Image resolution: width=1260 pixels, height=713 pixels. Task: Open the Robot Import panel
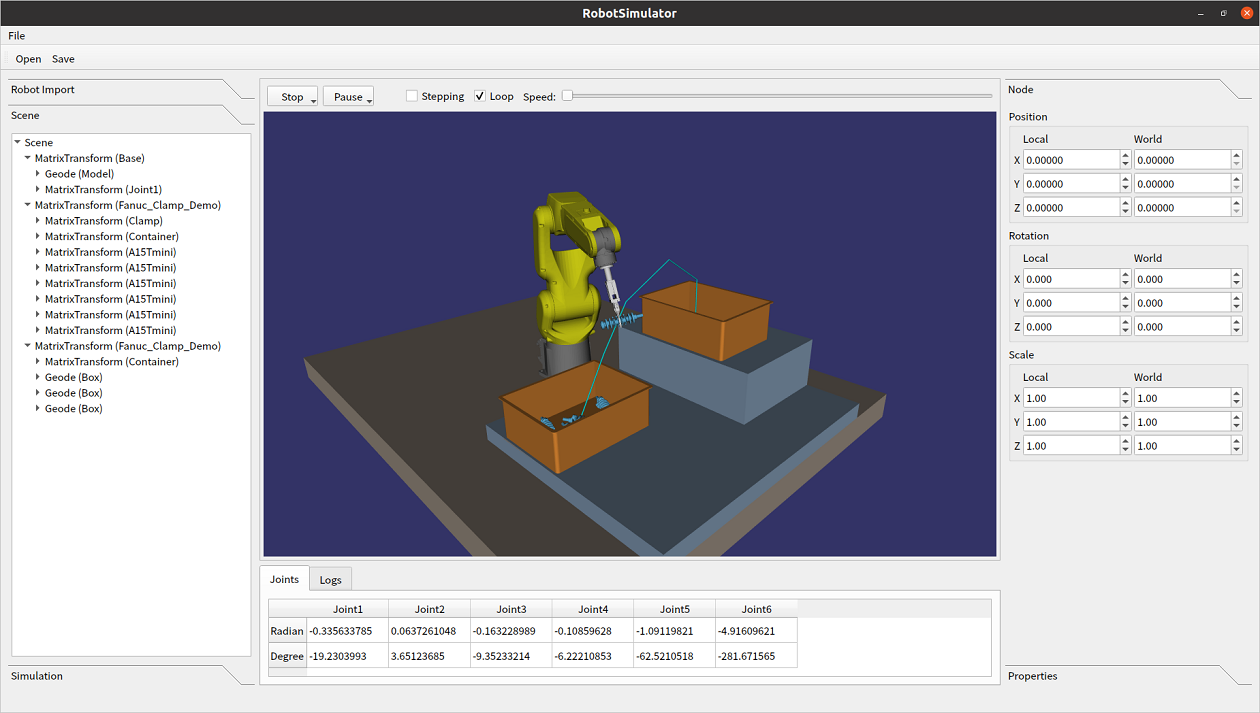[x=43, y=90]
